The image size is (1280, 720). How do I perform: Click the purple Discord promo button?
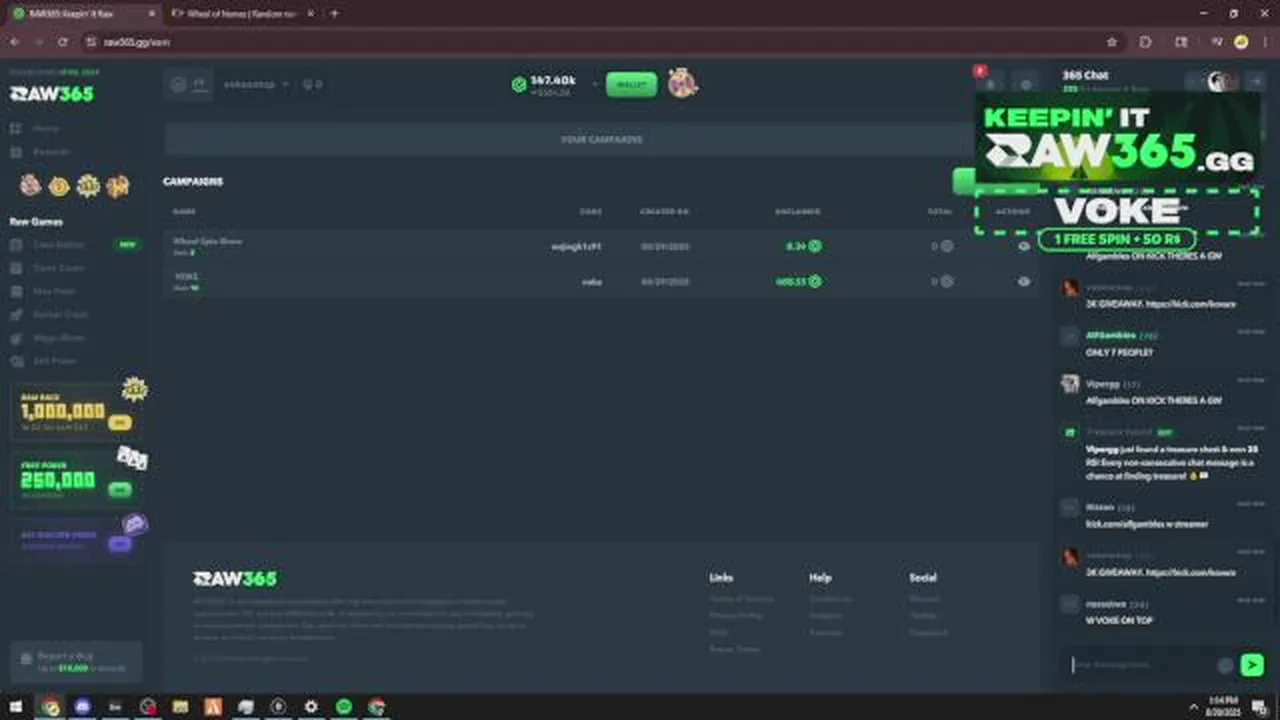point(119,544)
